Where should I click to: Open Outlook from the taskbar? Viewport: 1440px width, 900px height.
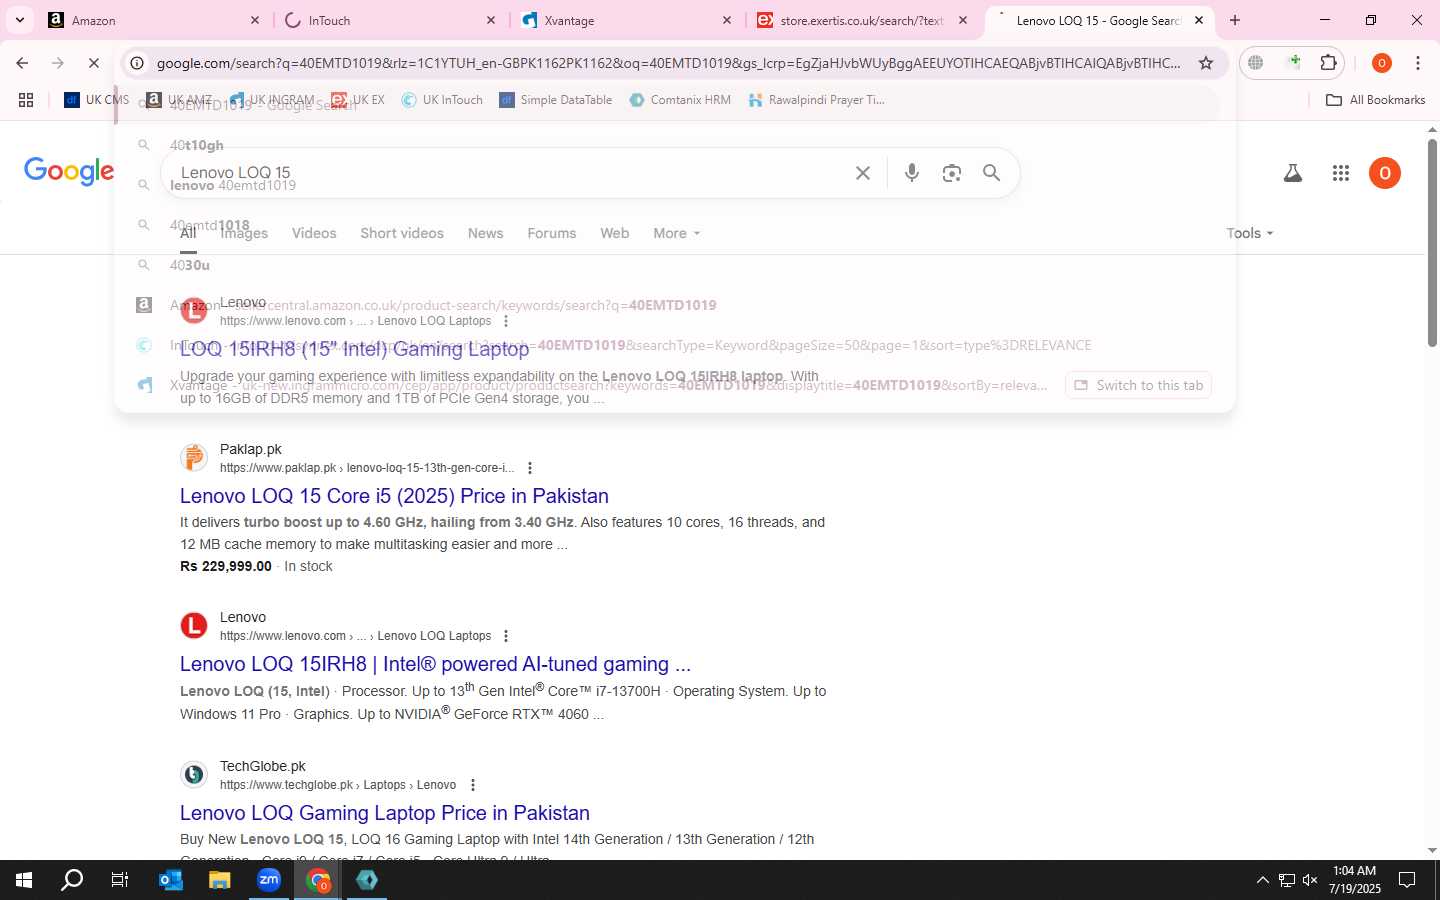[x=171, y=880]
